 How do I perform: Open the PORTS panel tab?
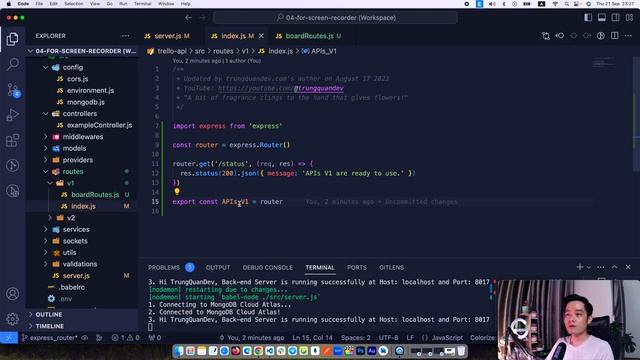(x=357, y=267)
